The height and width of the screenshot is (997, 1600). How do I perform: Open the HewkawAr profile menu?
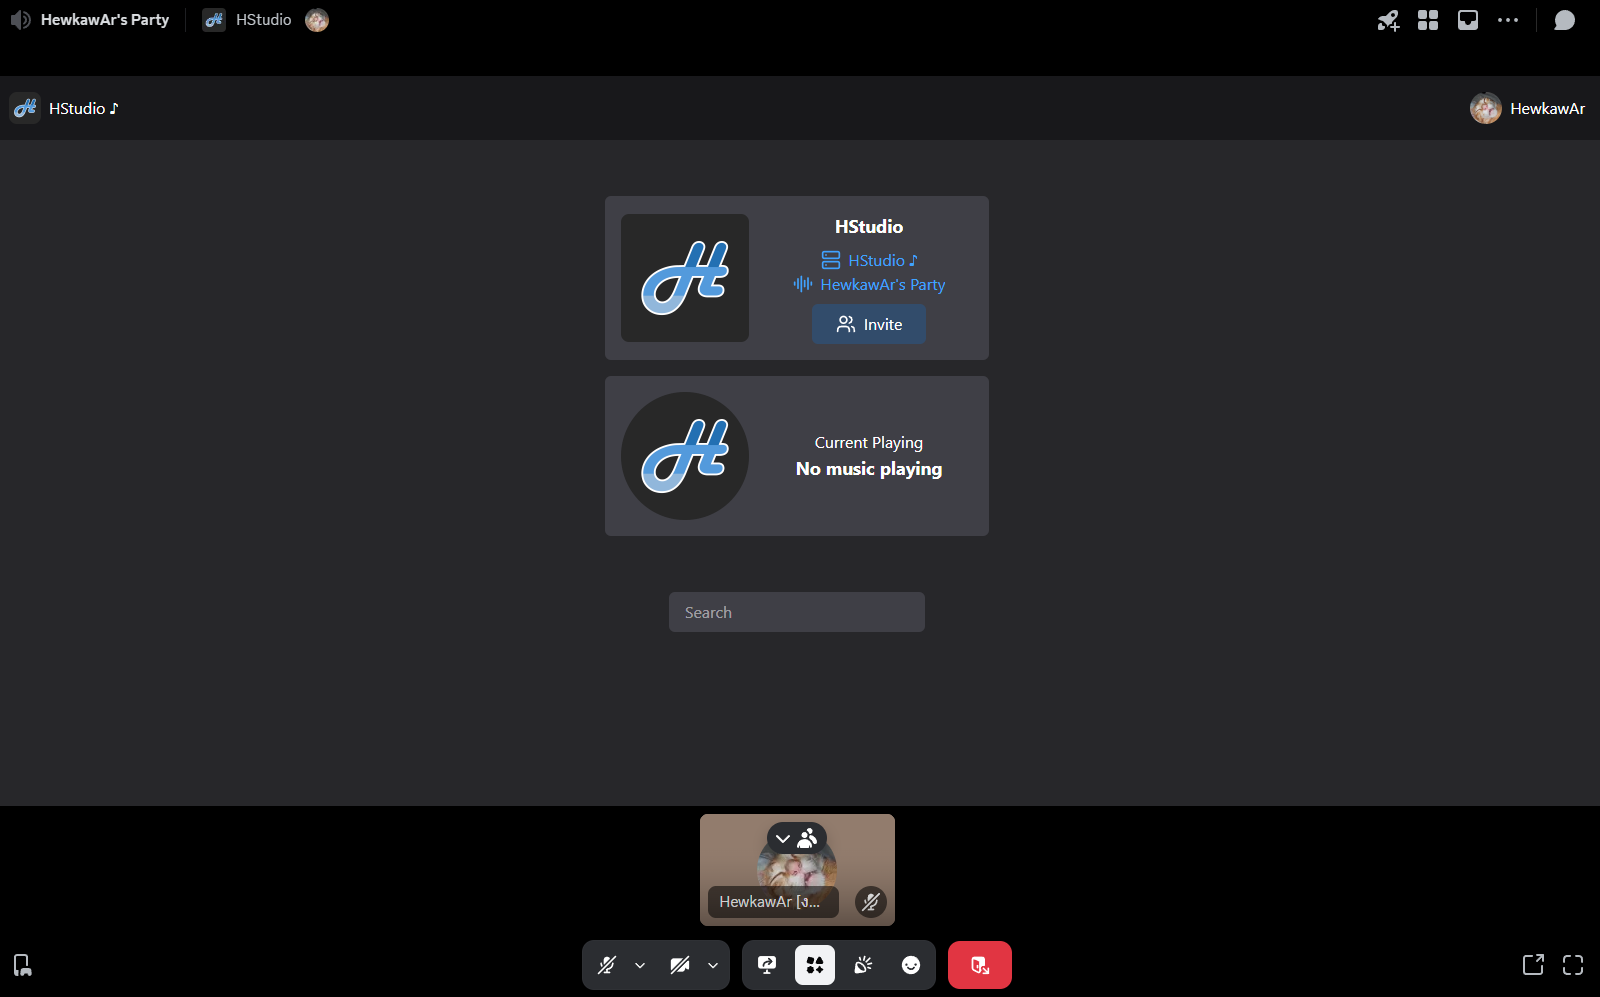point(1528,108)
